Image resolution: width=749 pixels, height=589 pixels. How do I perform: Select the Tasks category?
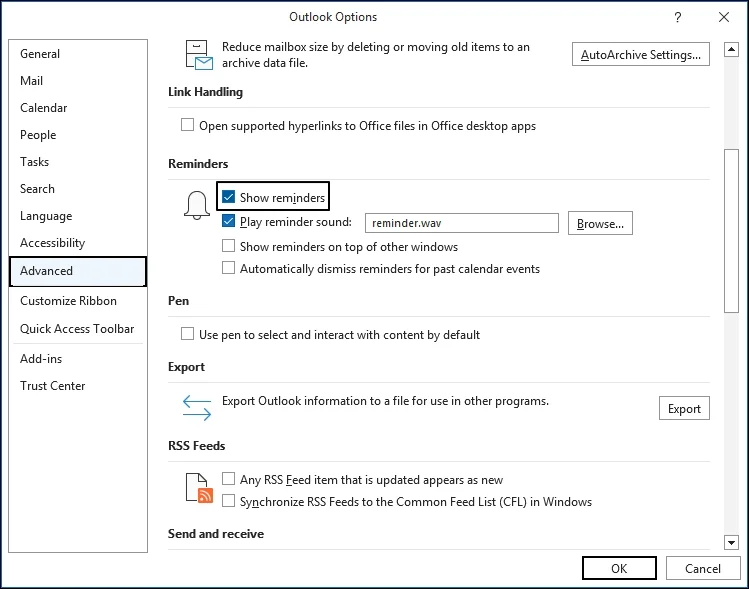click(x=78, y=162)
